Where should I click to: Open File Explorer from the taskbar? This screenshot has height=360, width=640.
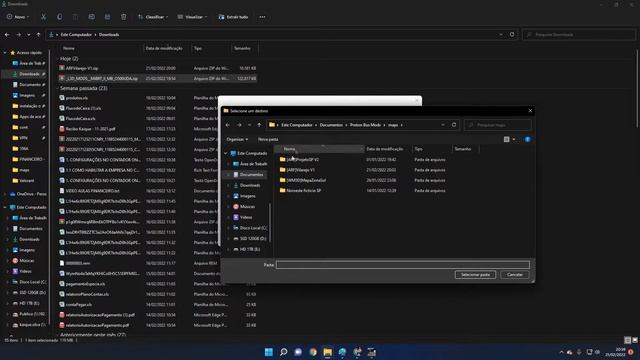(x=327, y=352)
